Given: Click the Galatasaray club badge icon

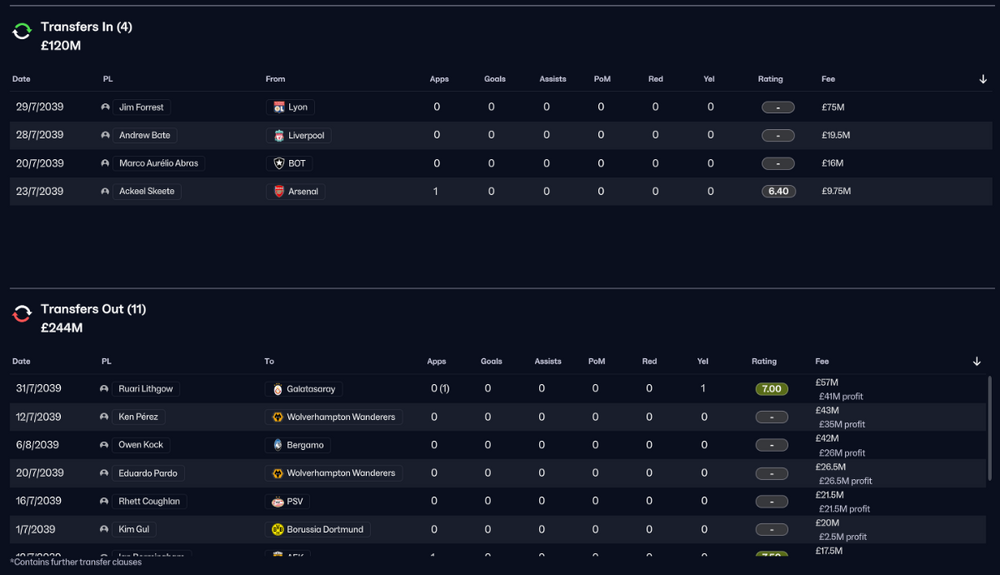Looking at the screenshot, I should (277, 389).
